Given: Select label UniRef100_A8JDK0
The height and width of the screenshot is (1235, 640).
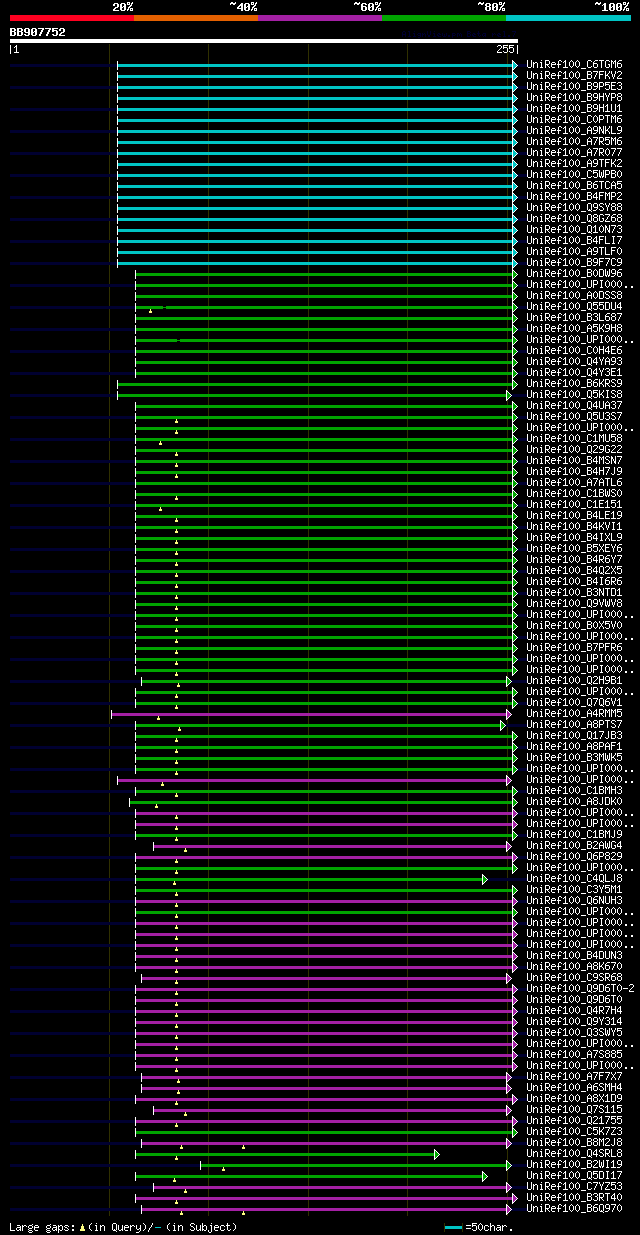Looking at the screenshot, I should (x=574, y=801).
